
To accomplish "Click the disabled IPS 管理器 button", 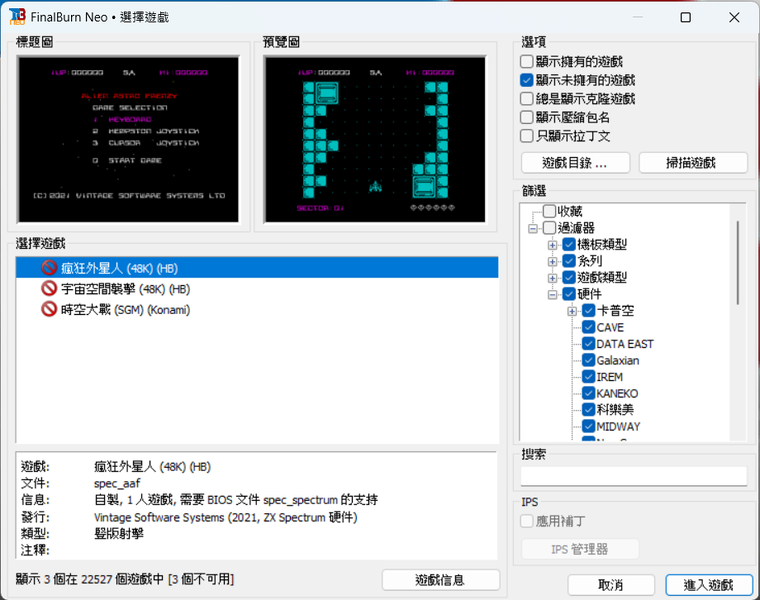I will pos(580,549).
